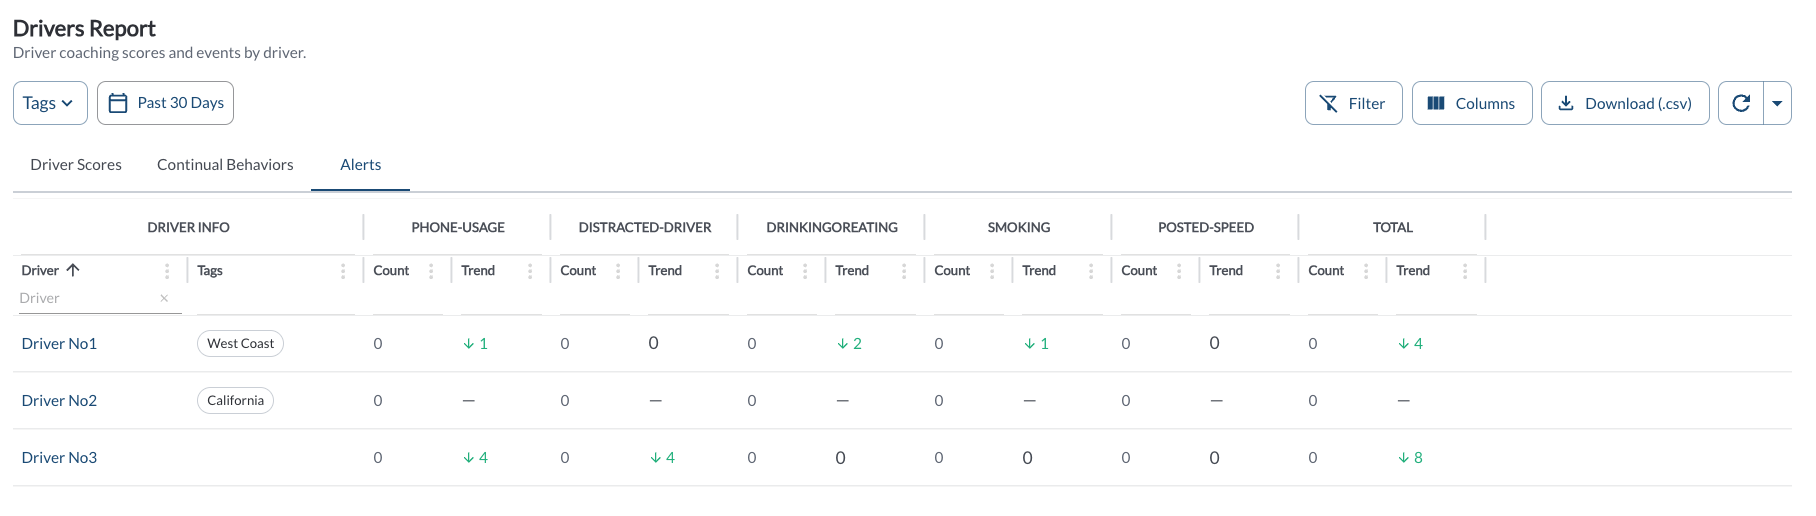Open the Tags dropdown
Image resolution: width=1816 pixels, height=516 pixels.
click(x=50, y=103)
